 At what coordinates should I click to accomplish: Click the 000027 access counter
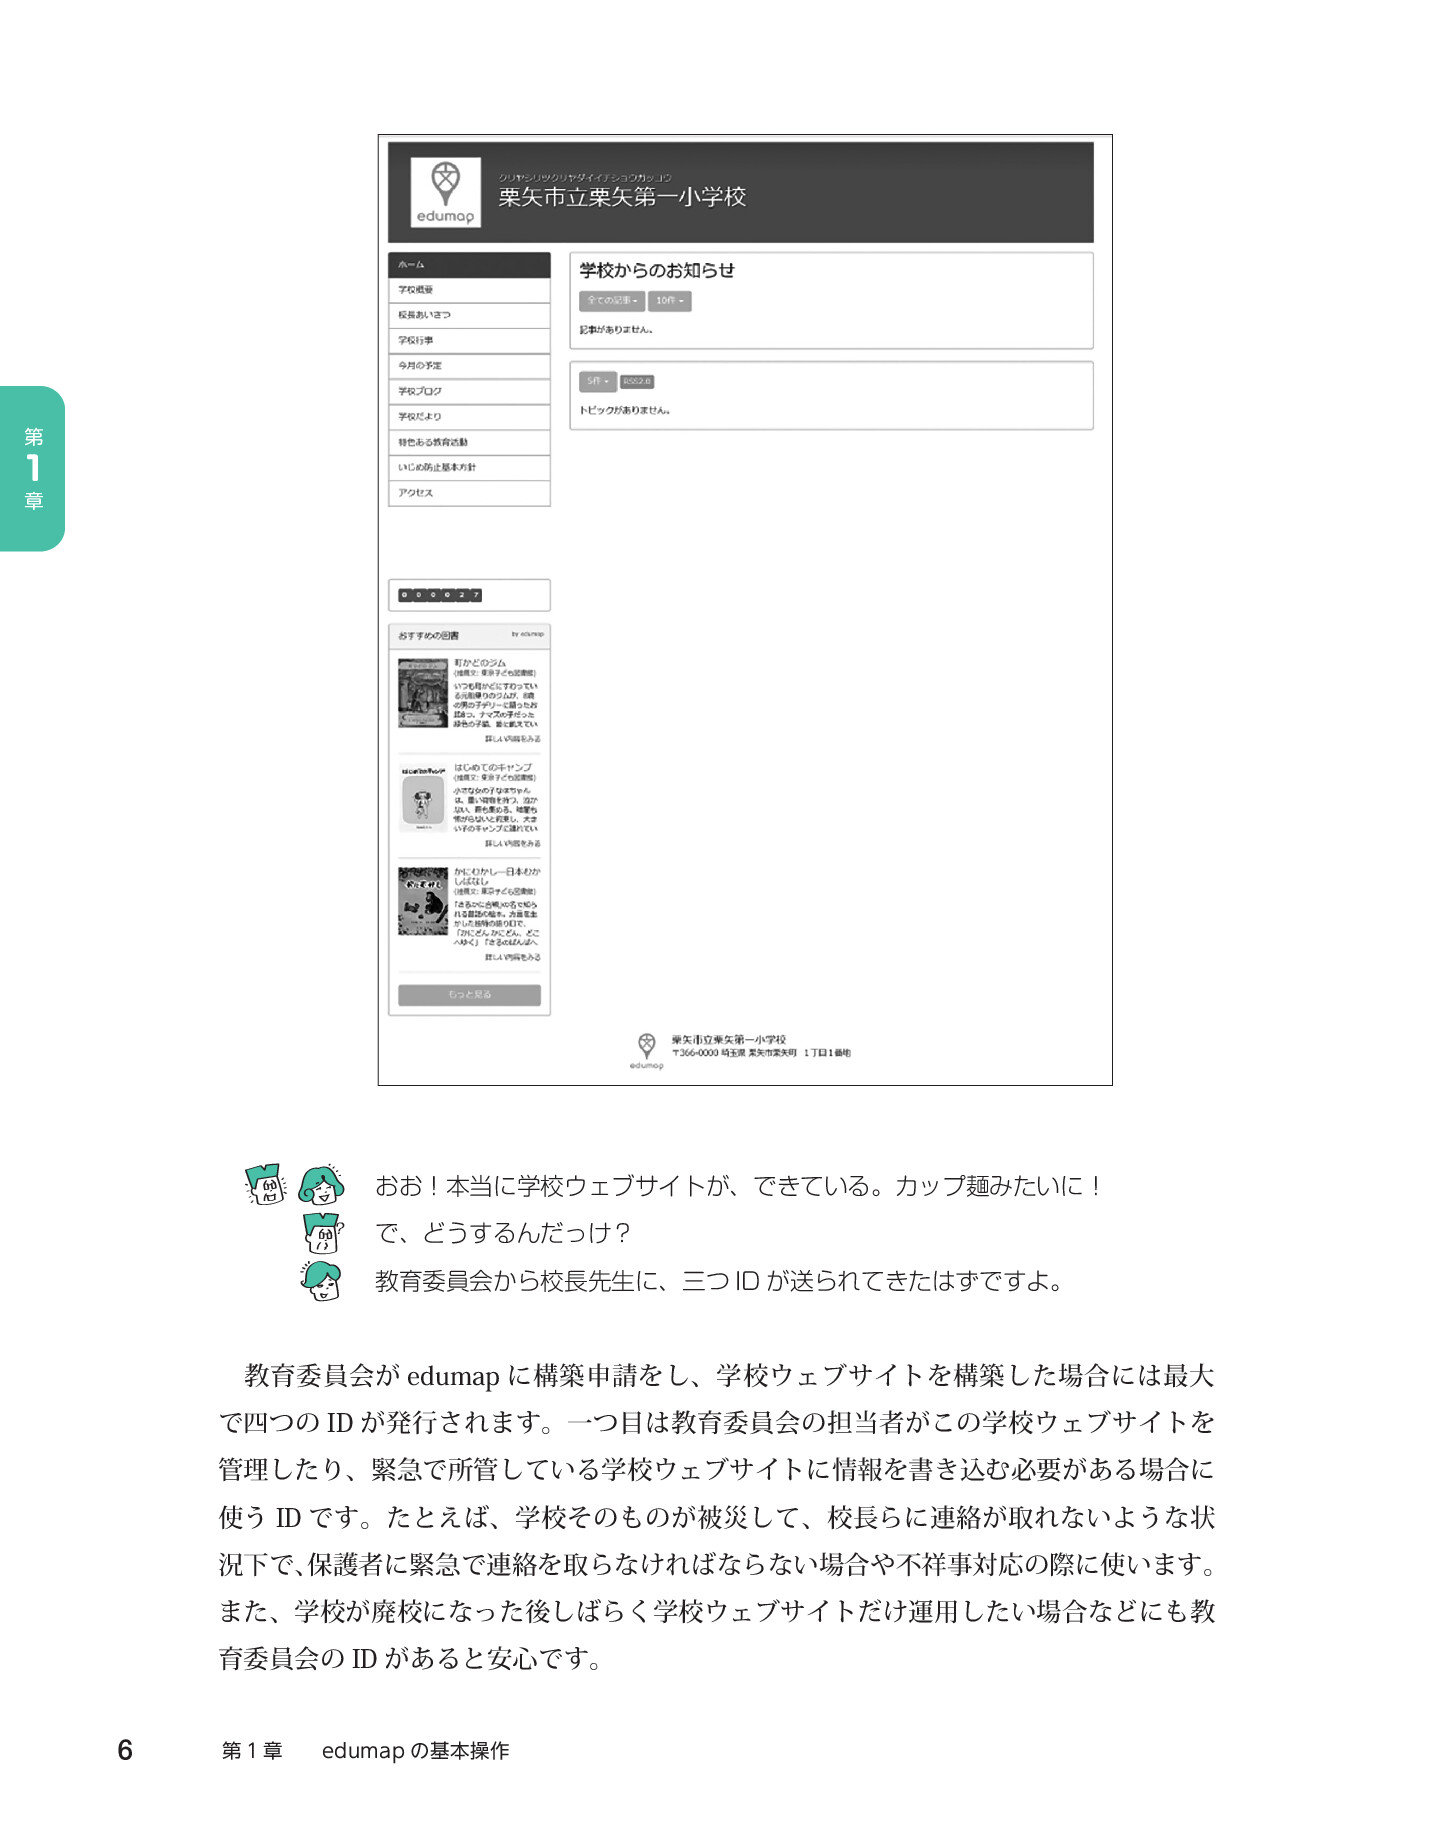tap(440, 595)
